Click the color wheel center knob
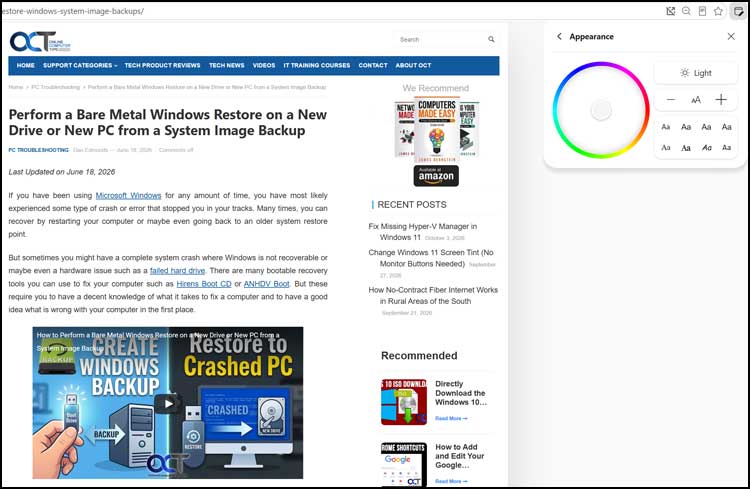 point(601,110)
